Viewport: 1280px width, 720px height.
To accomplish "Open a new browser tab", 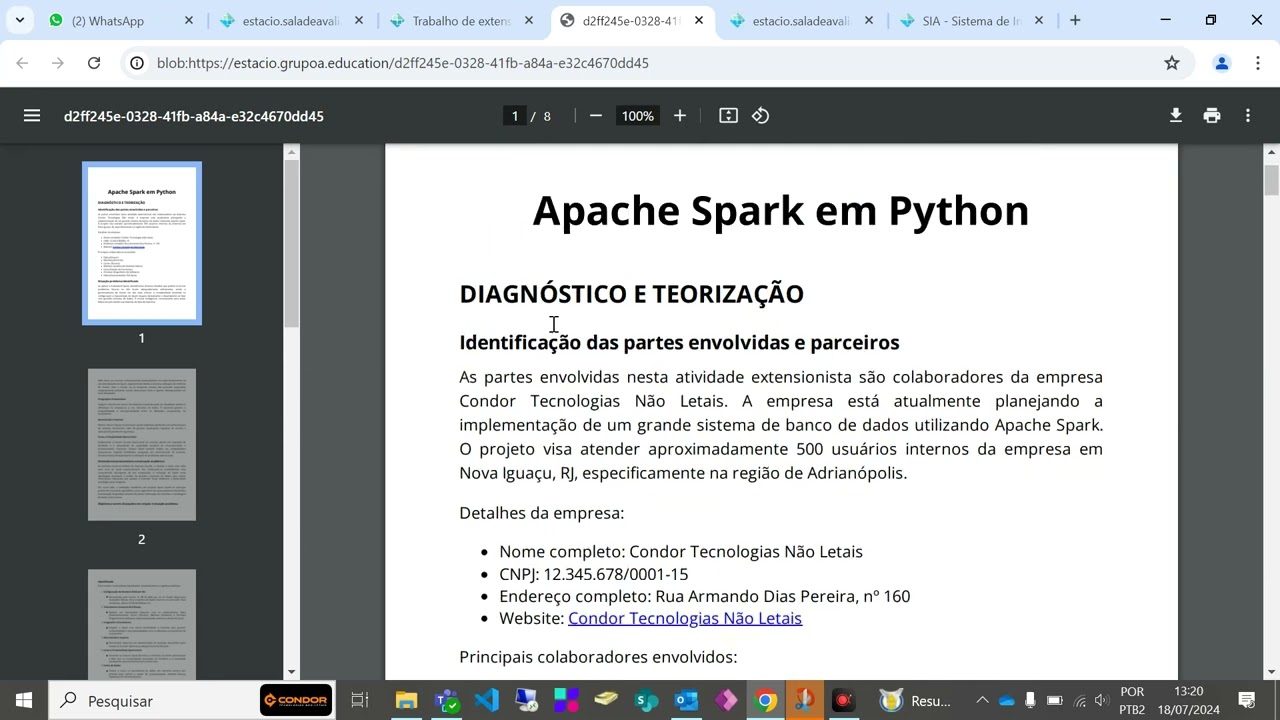I will coord(1075,20).
